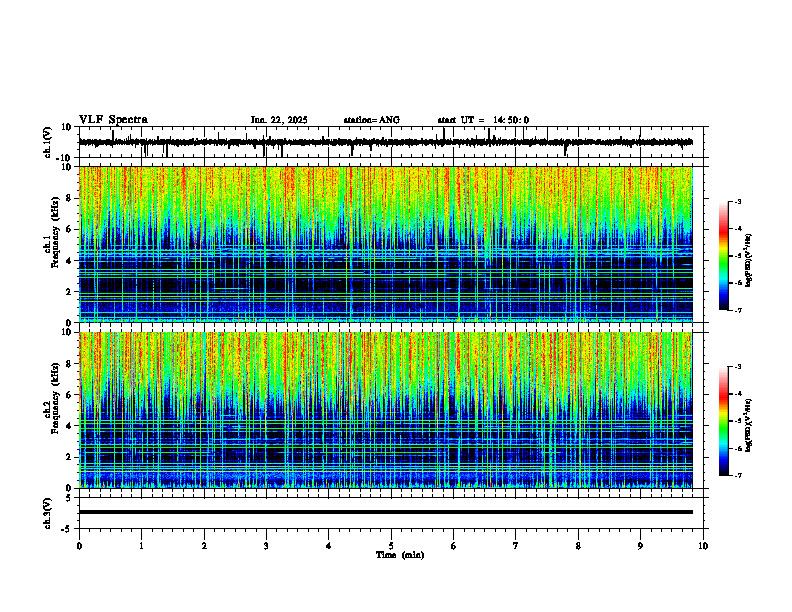The image size is (792, 612).
Task: Click the "station=ANG" header label
Action: click(372, 120)
